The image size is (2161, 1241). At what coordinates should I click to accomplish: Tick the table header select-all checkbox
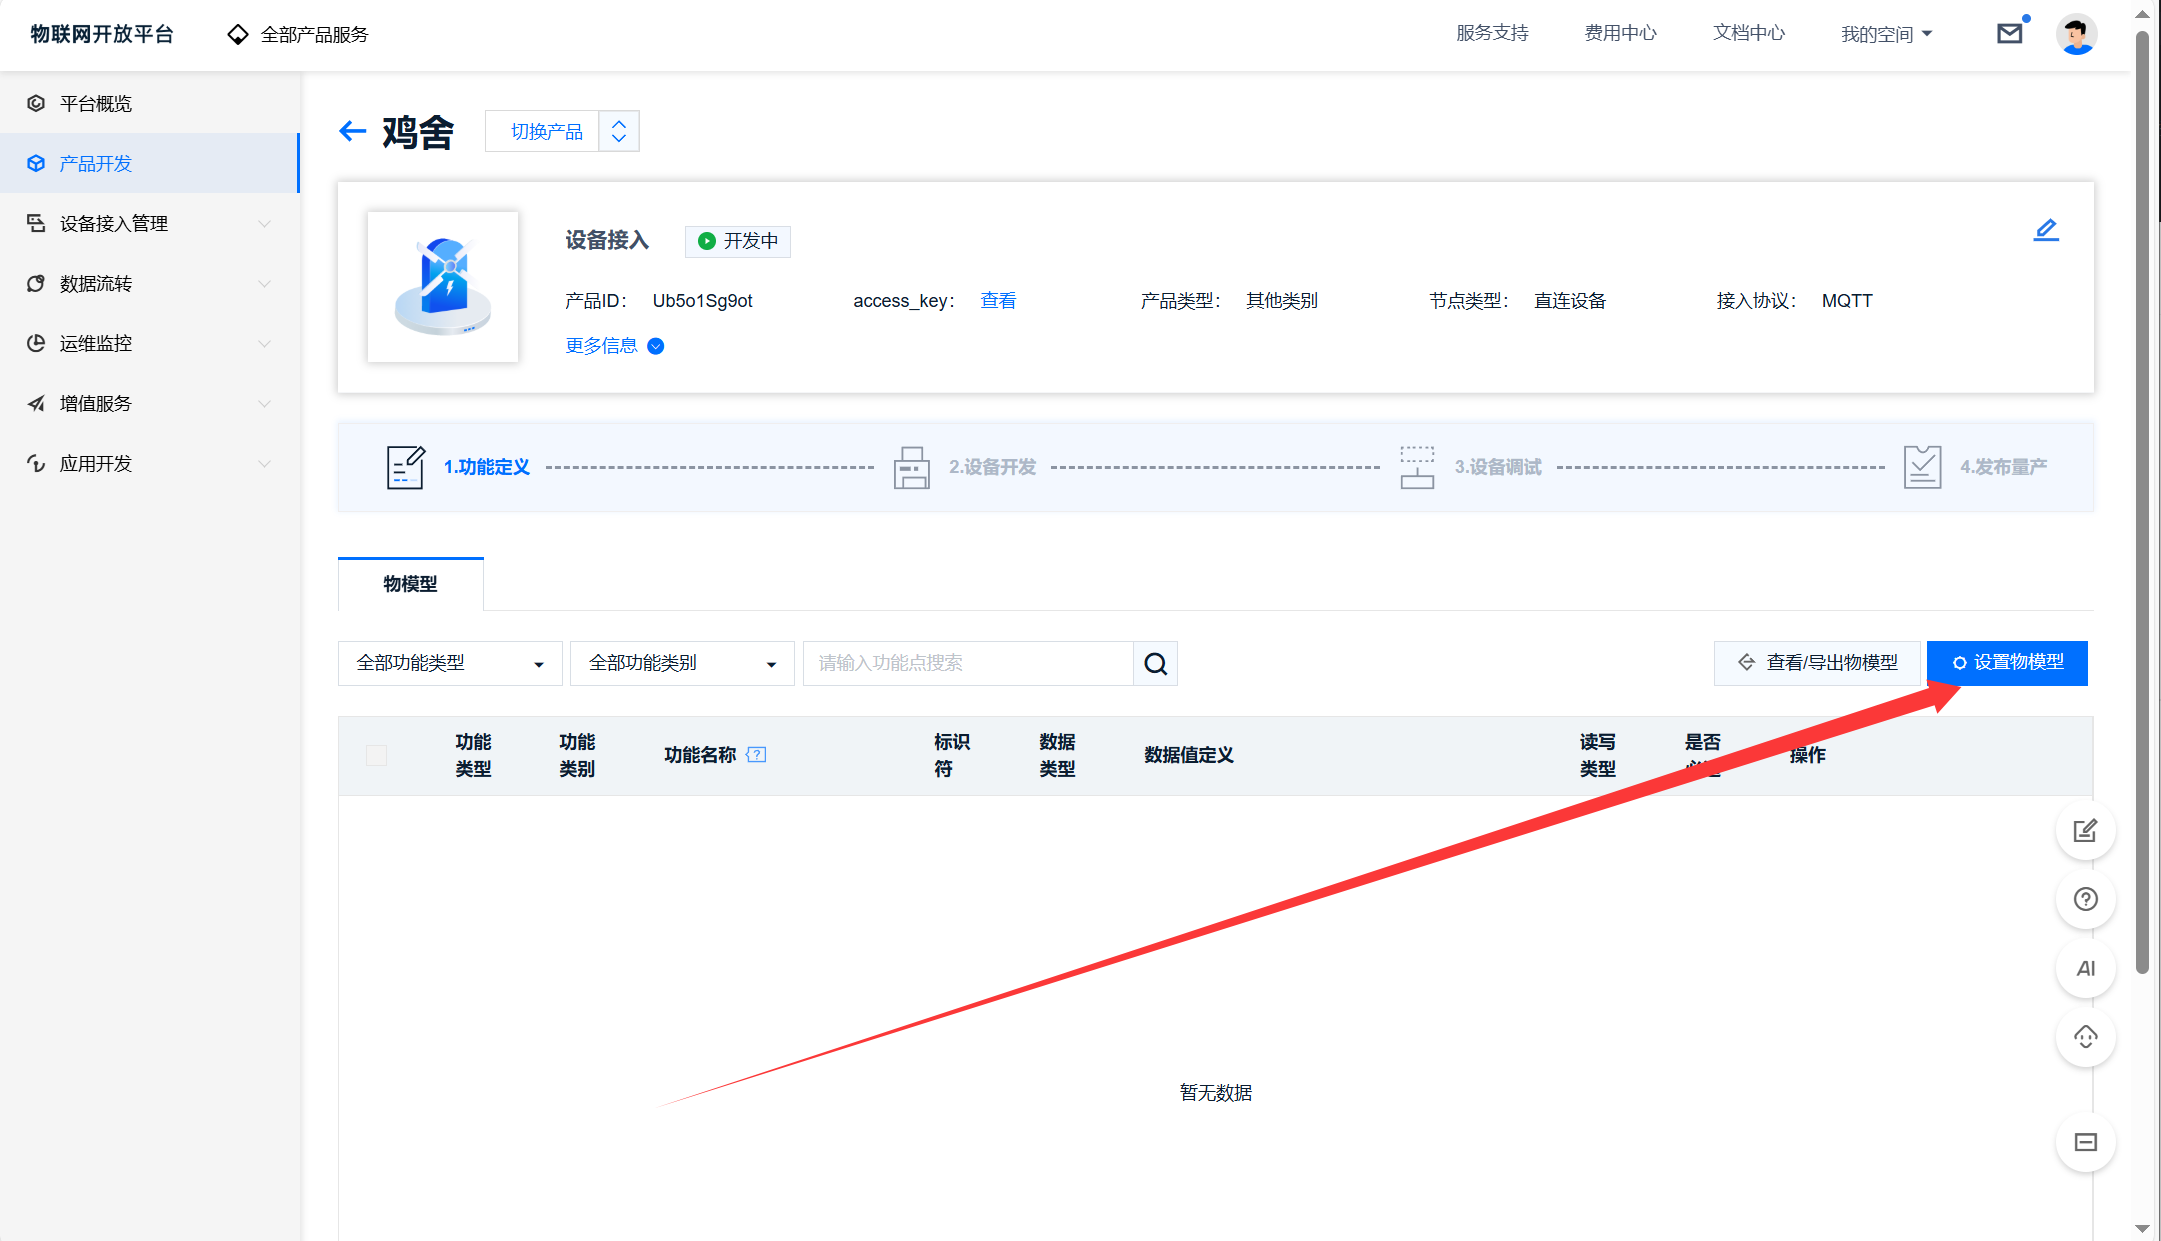(376, 755)
